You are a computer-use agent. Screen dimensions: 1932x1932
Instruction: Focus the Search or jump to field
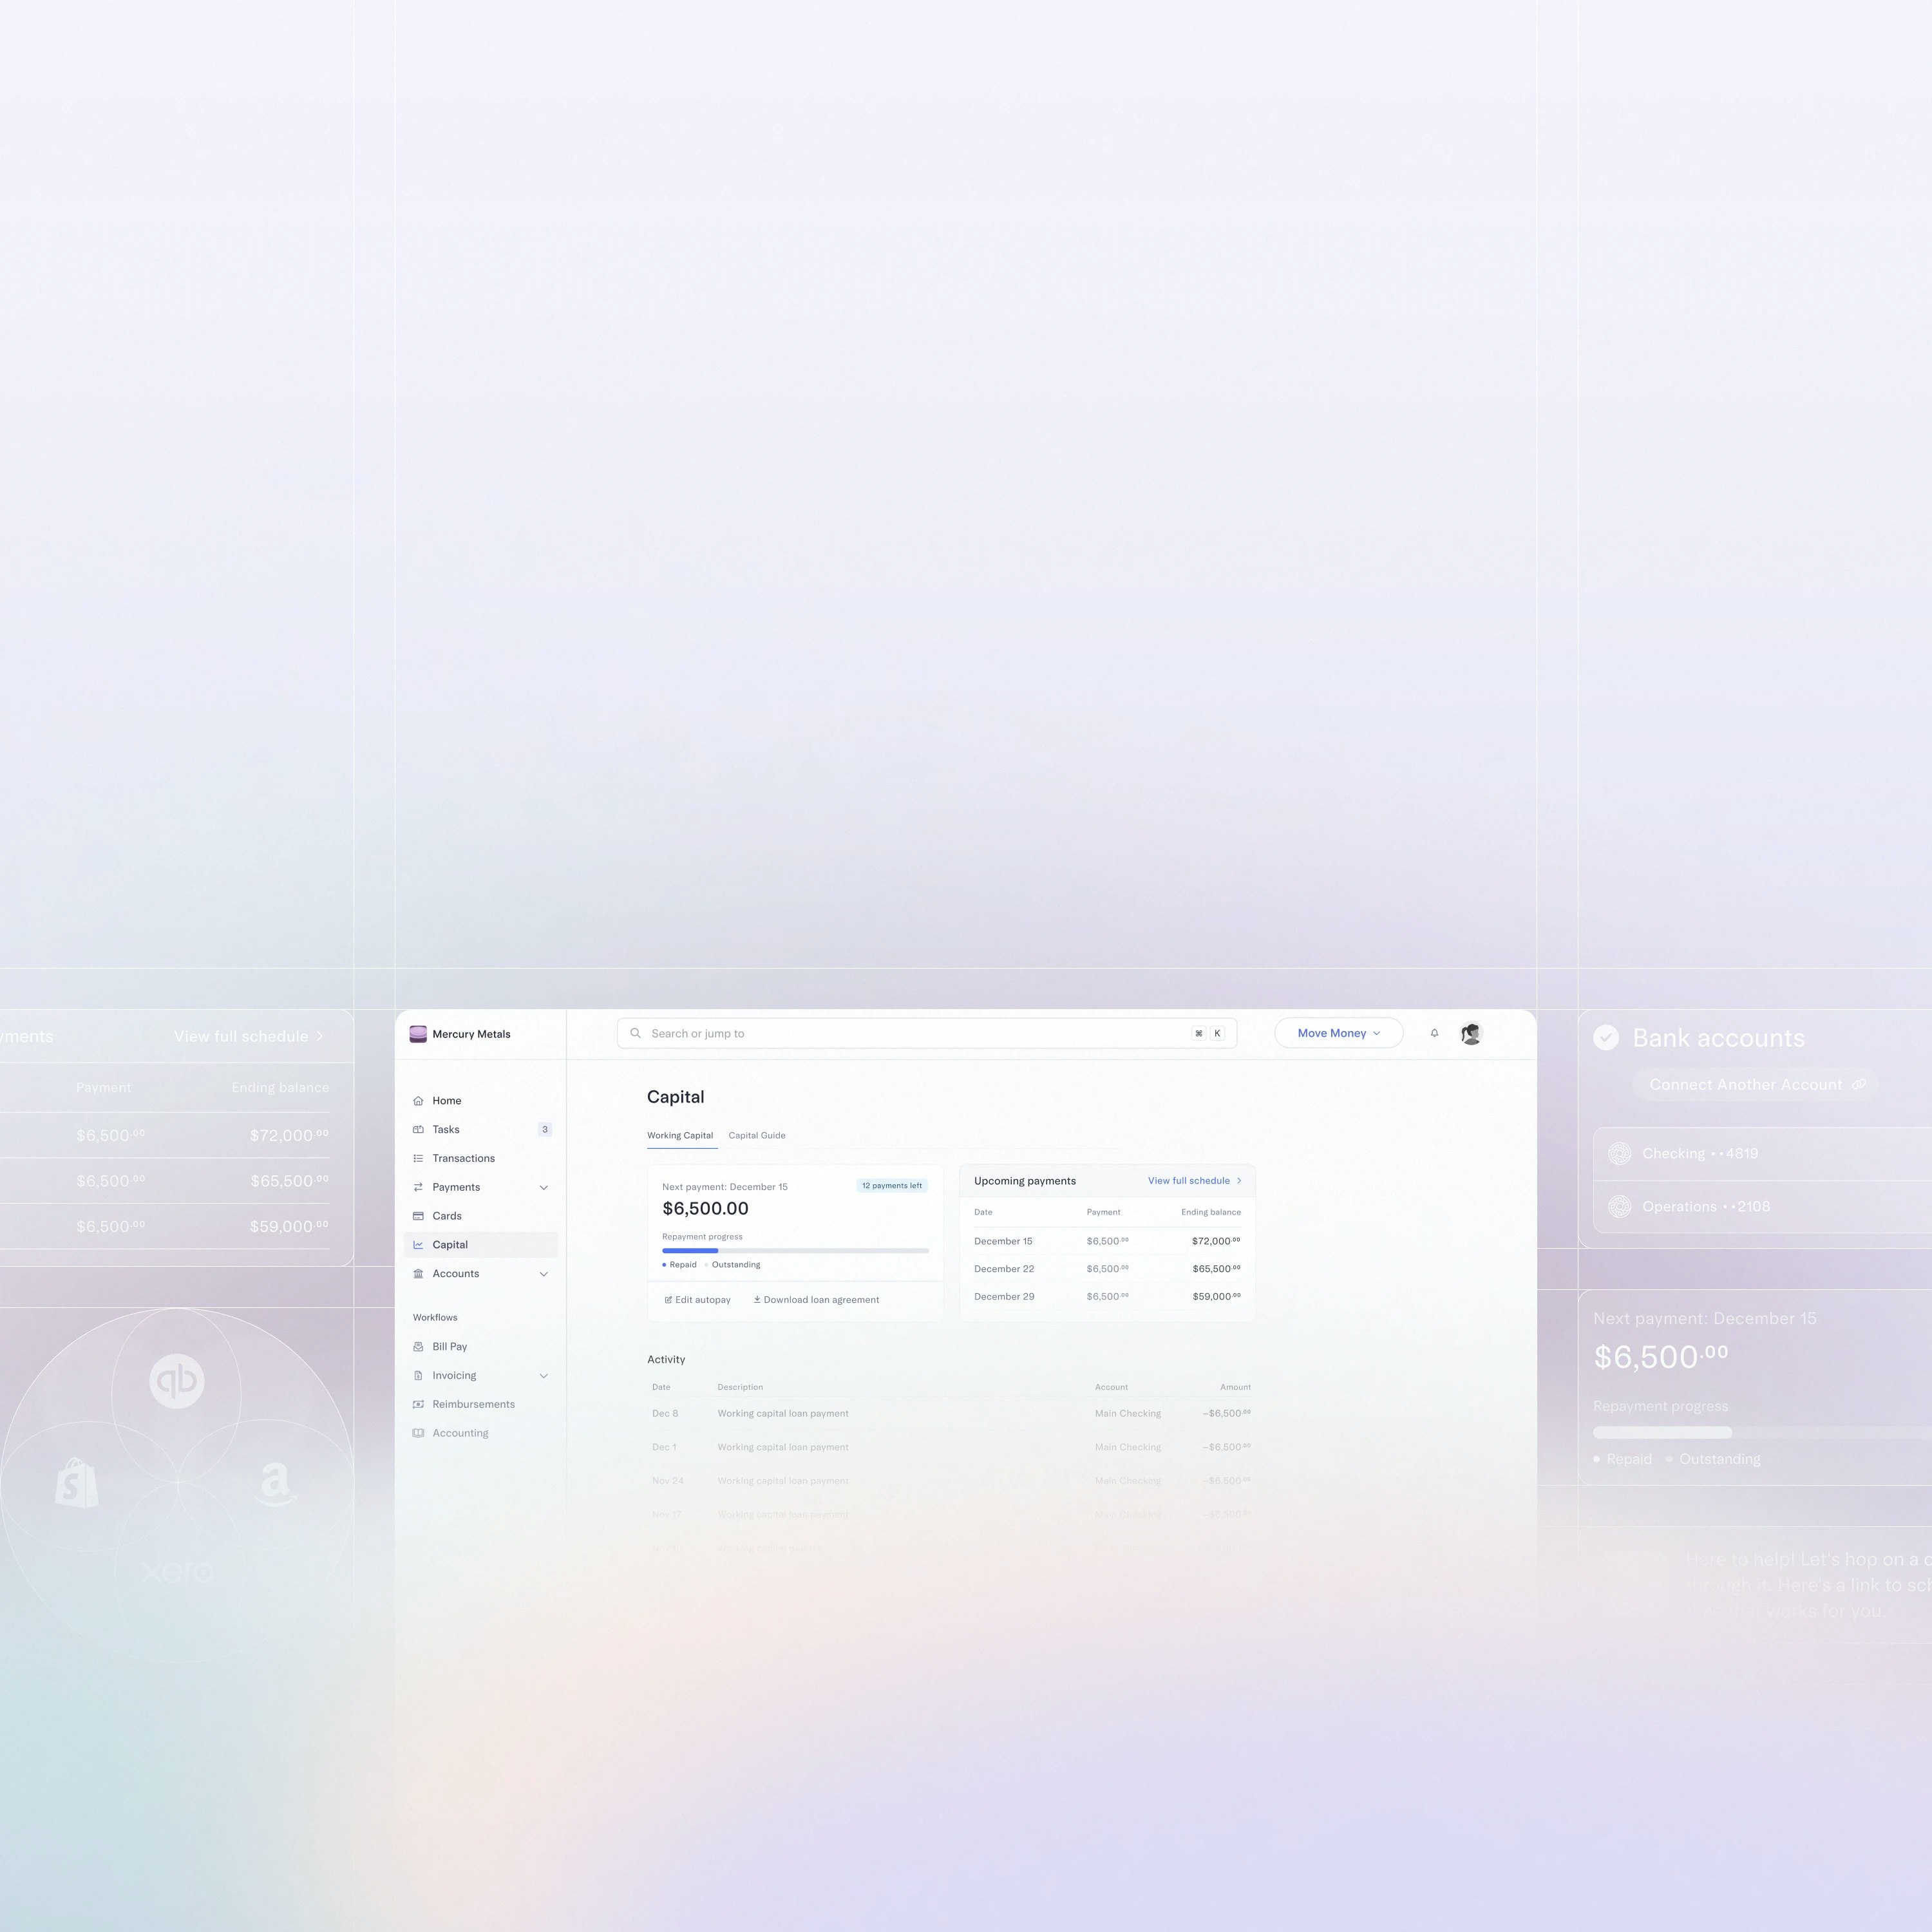(x=927, y=1033)
